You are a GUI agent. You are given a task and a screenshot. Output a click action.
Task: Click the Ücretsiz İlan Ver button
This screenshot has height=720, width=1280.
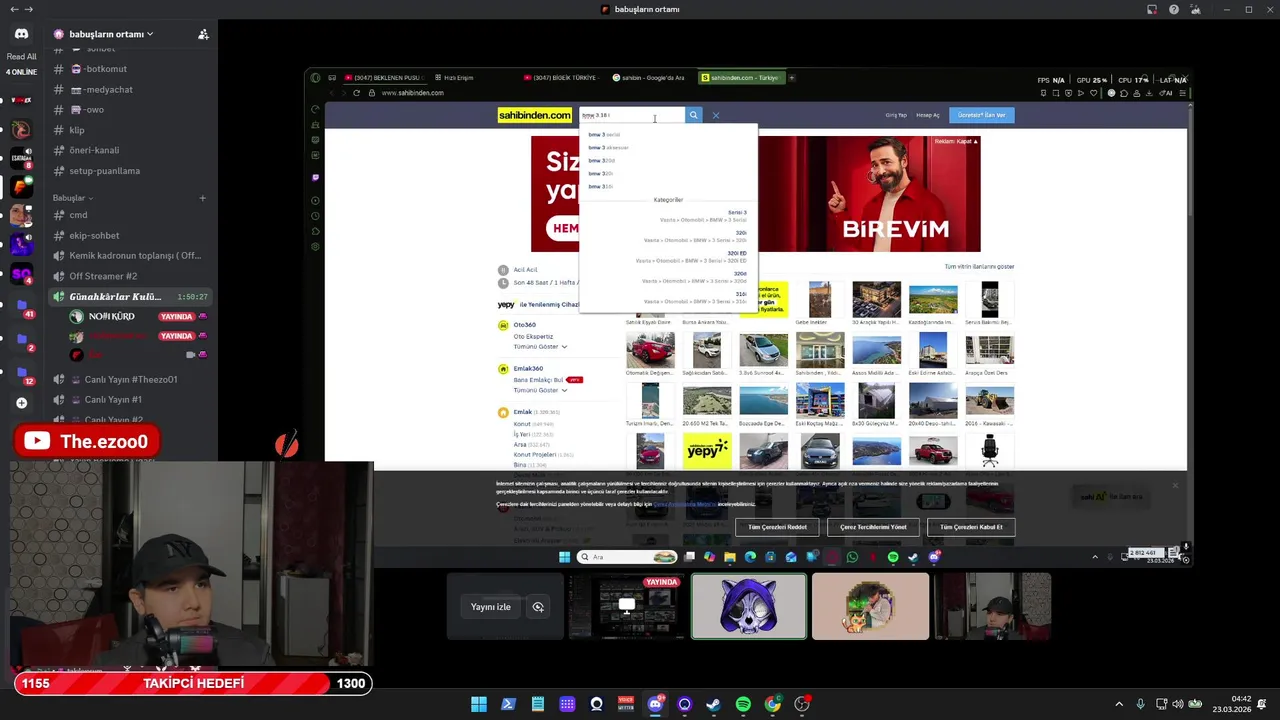point(982,115)
